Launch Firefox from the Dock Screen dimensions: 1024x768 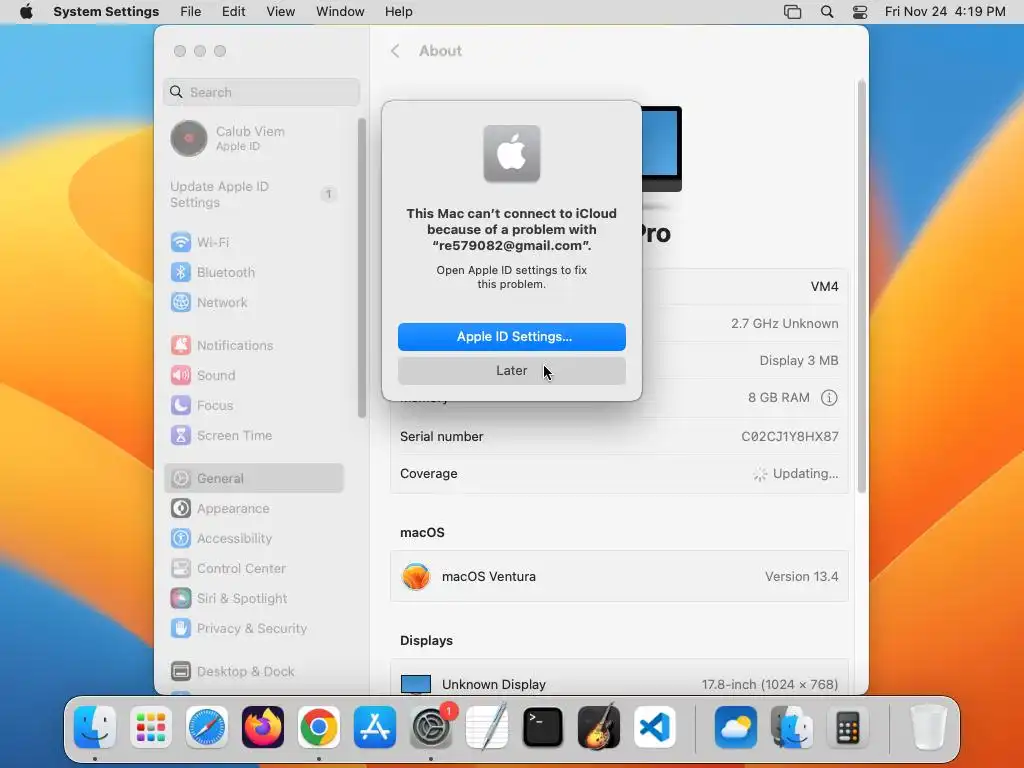[263, 728]
